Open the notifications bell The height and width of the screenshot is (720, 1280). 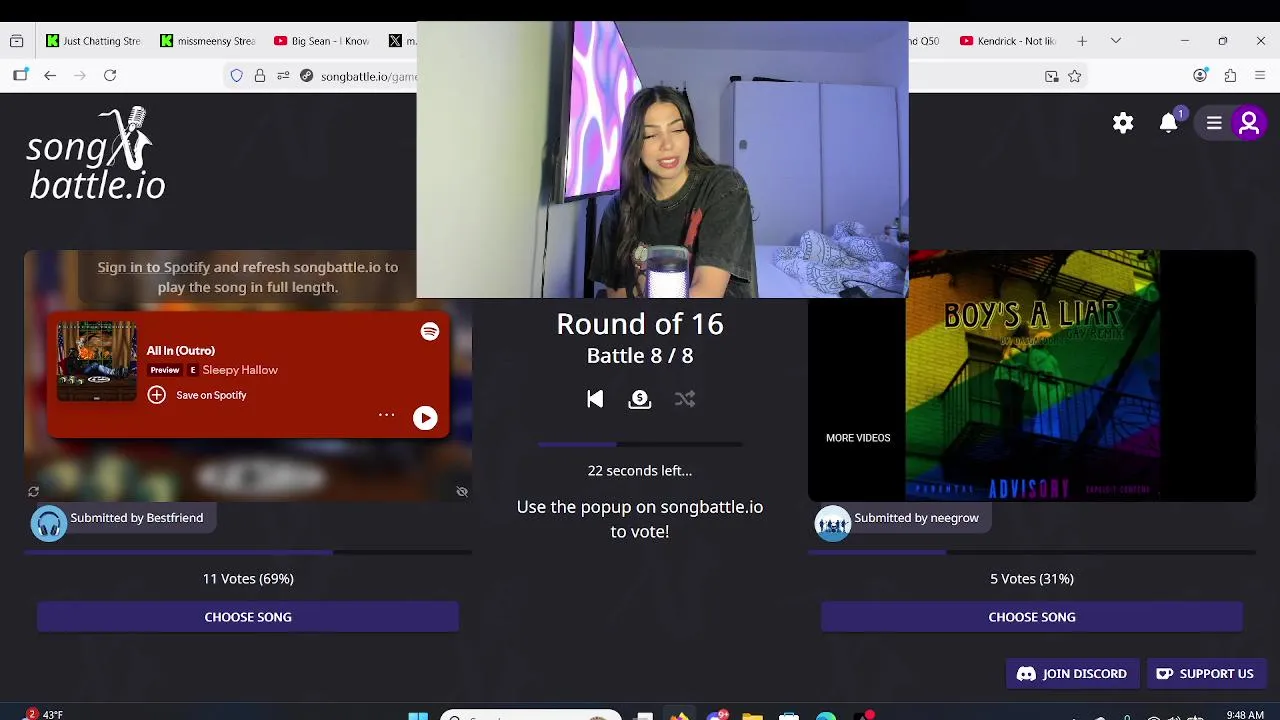pos(1168,122)
